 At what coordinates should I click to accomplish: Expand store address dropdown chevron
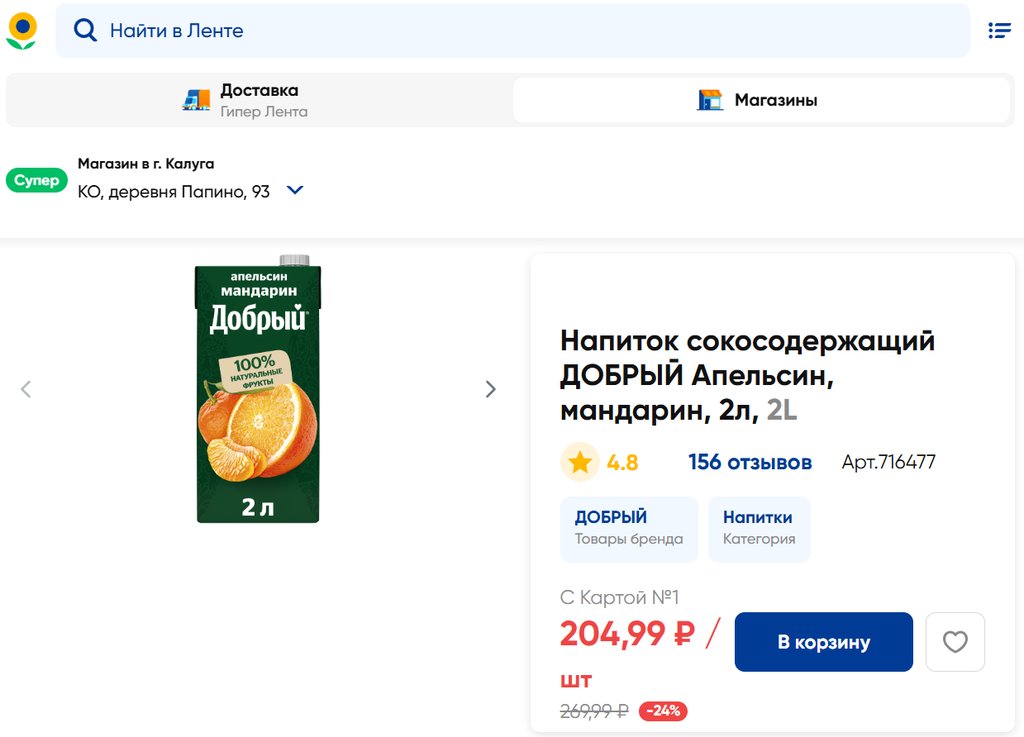(295, 190)
